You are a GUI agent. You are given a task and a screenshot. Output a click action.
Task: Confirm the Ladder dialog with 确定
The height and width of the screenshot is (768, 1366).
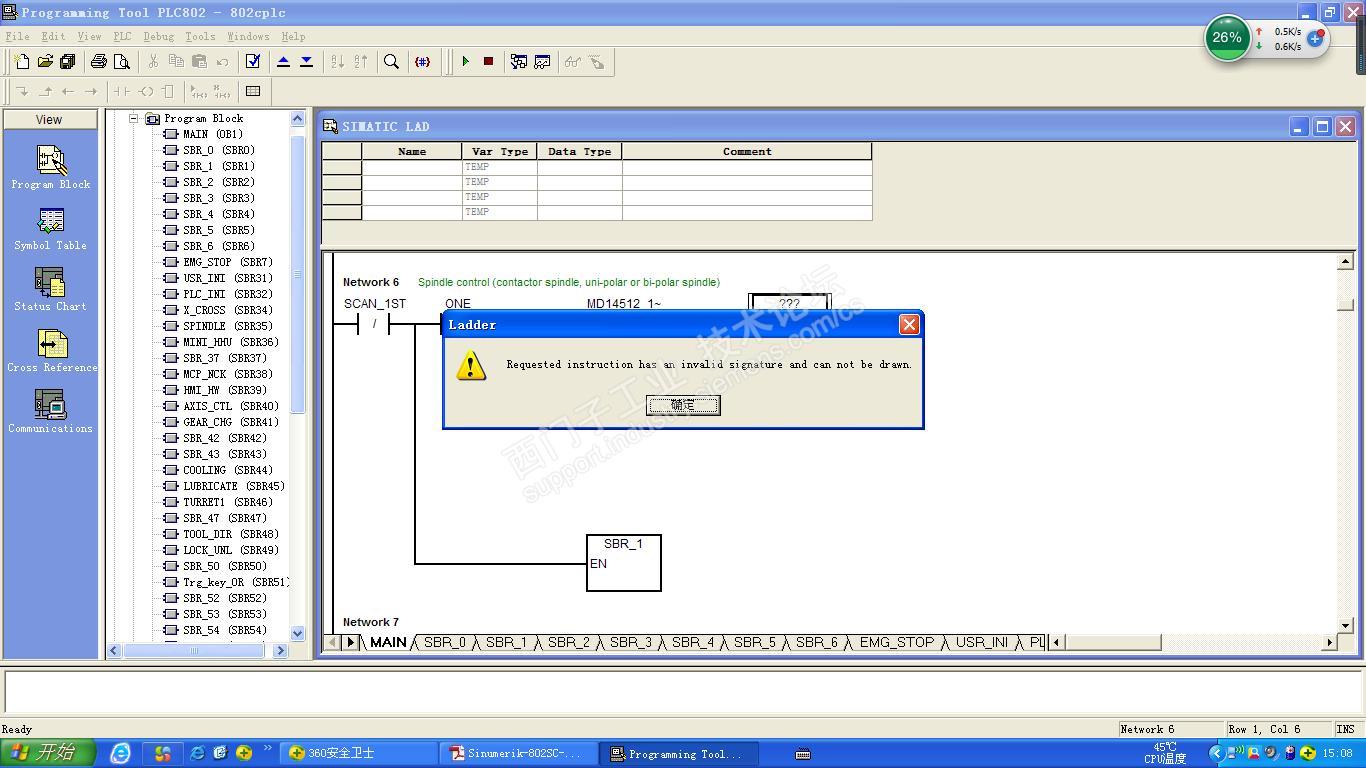(683, 405)
